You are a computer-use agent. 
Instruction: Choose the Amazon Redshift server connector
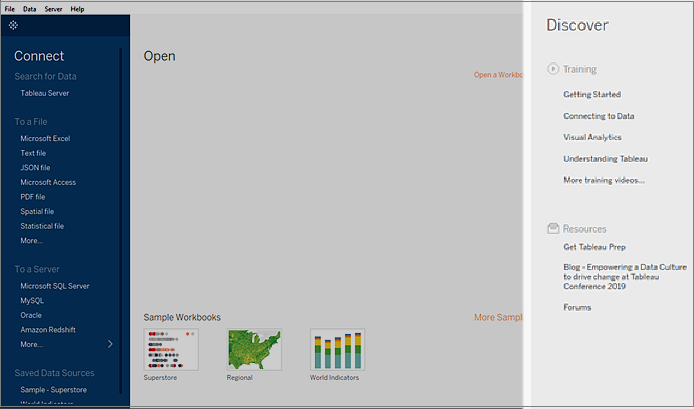pyautogui.click(x=48, y=329)
